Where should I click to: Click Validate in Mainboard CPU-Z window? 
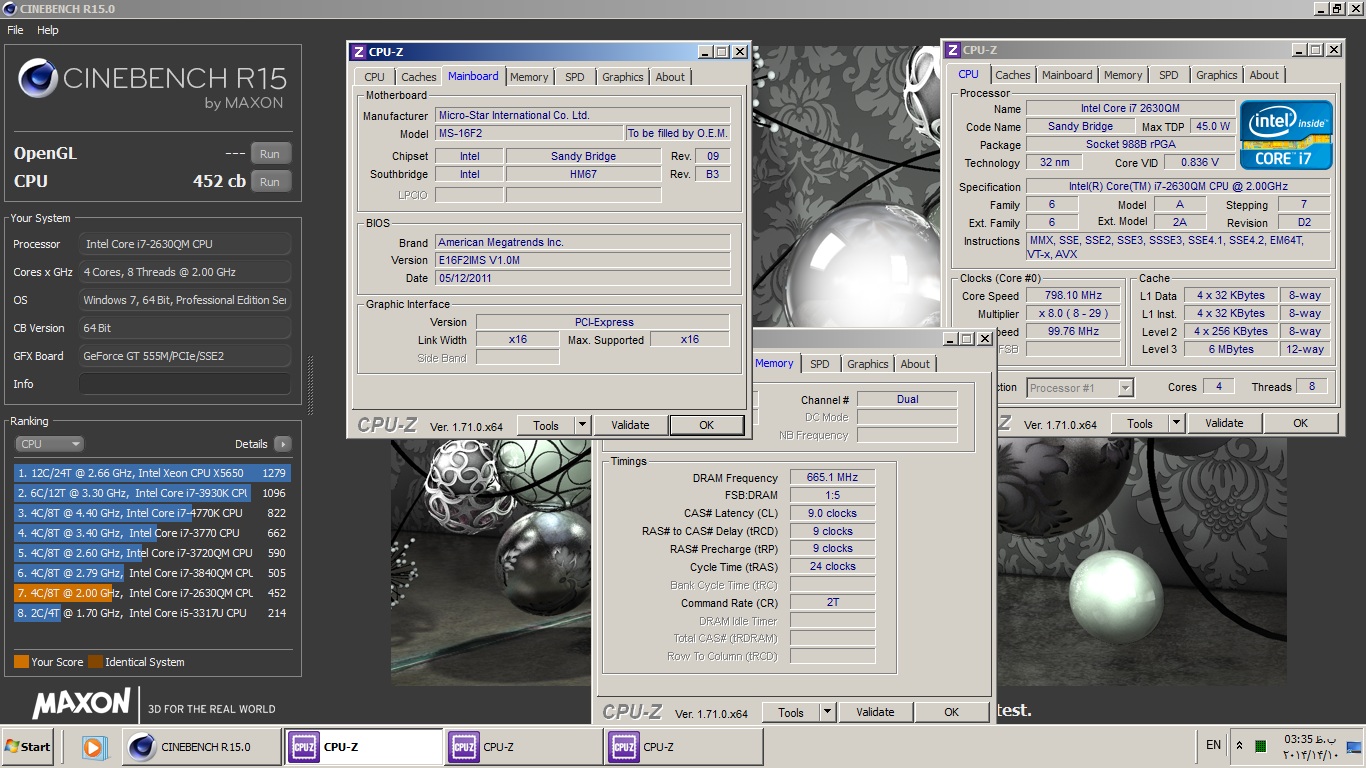coord(630,425)
